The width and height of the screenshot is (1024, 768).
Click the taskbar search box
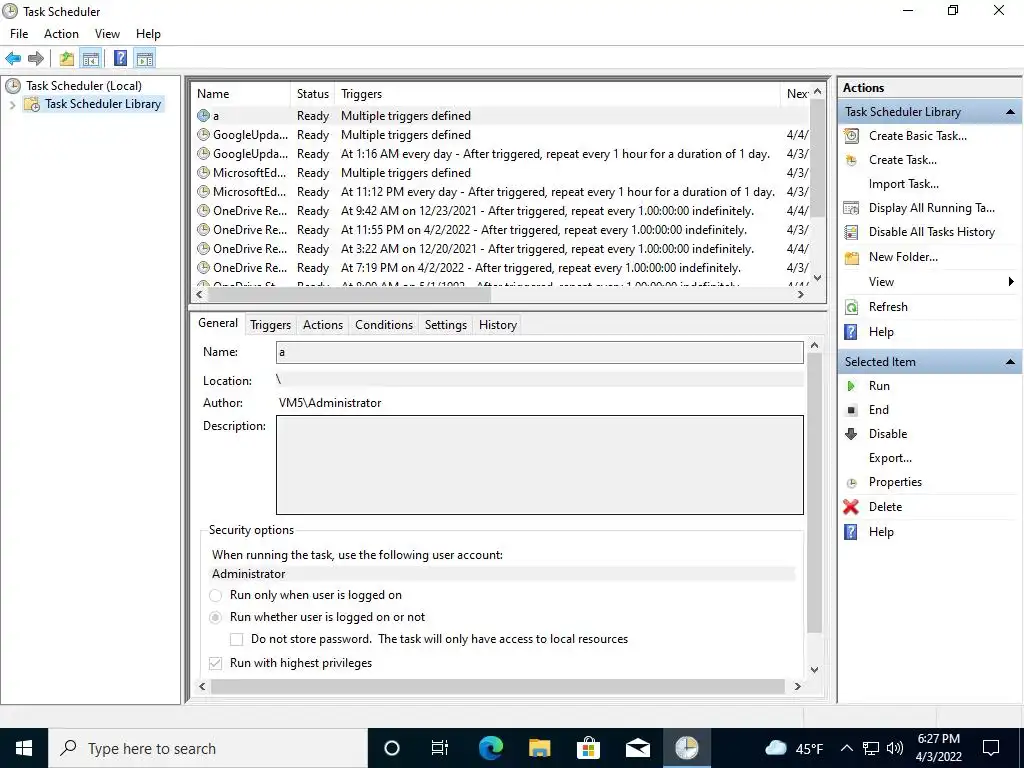pos(208,748)
